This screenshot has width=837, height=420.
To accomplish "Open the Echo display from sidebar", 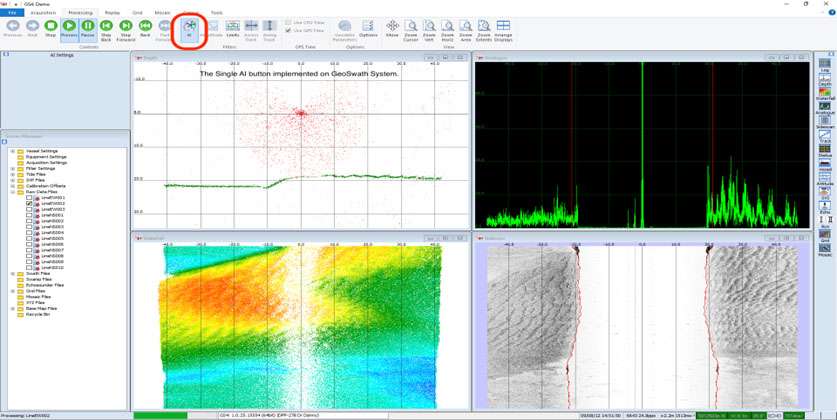I will (x=825, y=207).
